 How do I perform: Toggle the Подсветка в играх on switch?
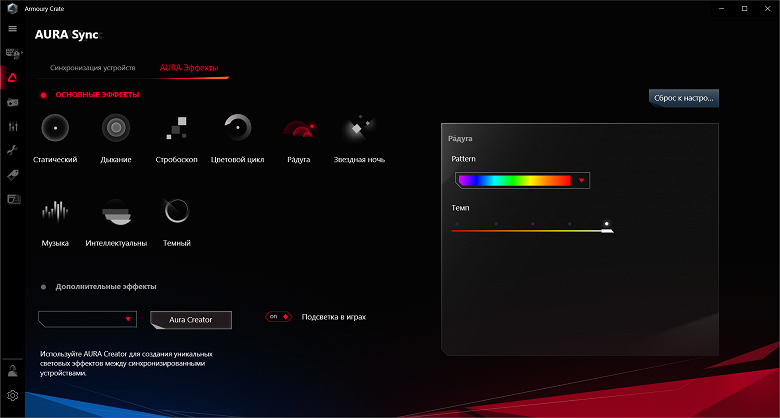[x=278, y=316]
